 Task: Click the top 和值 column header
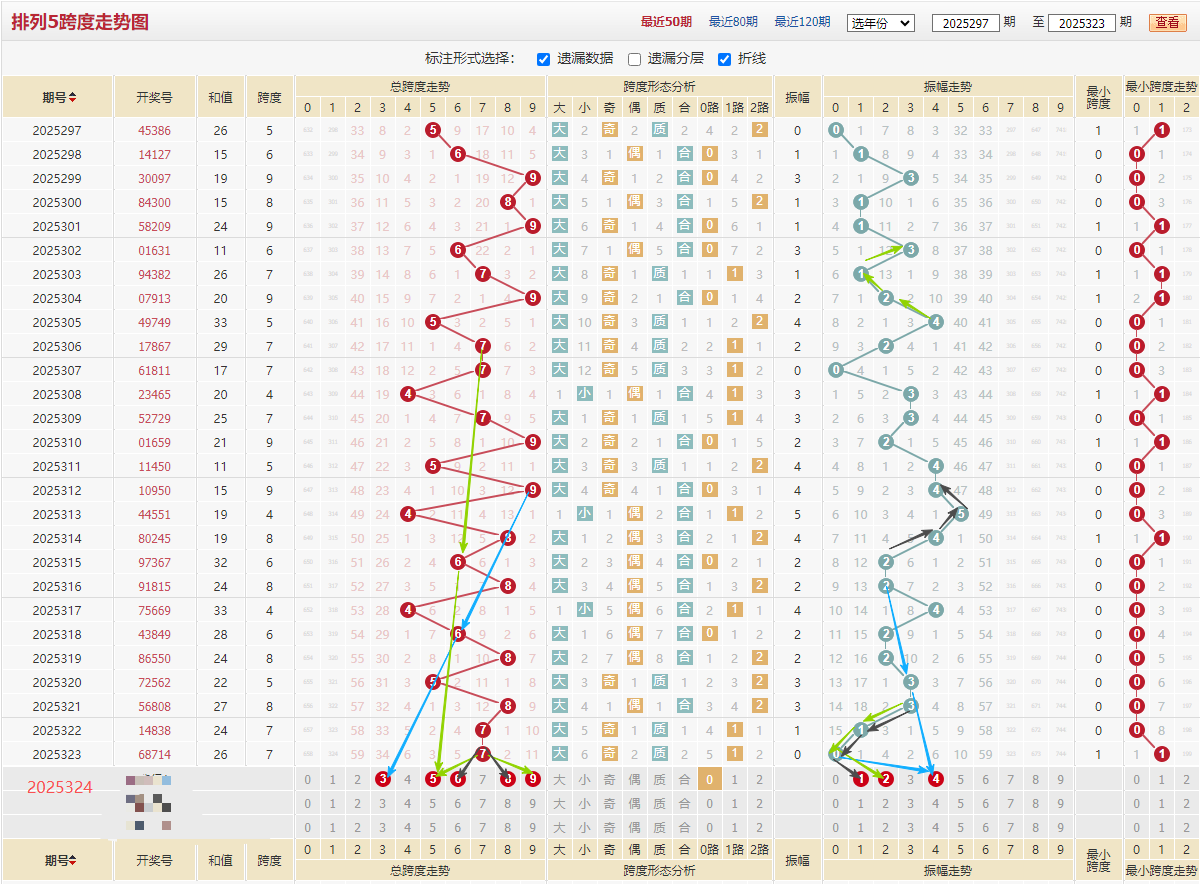pos(221,98)
